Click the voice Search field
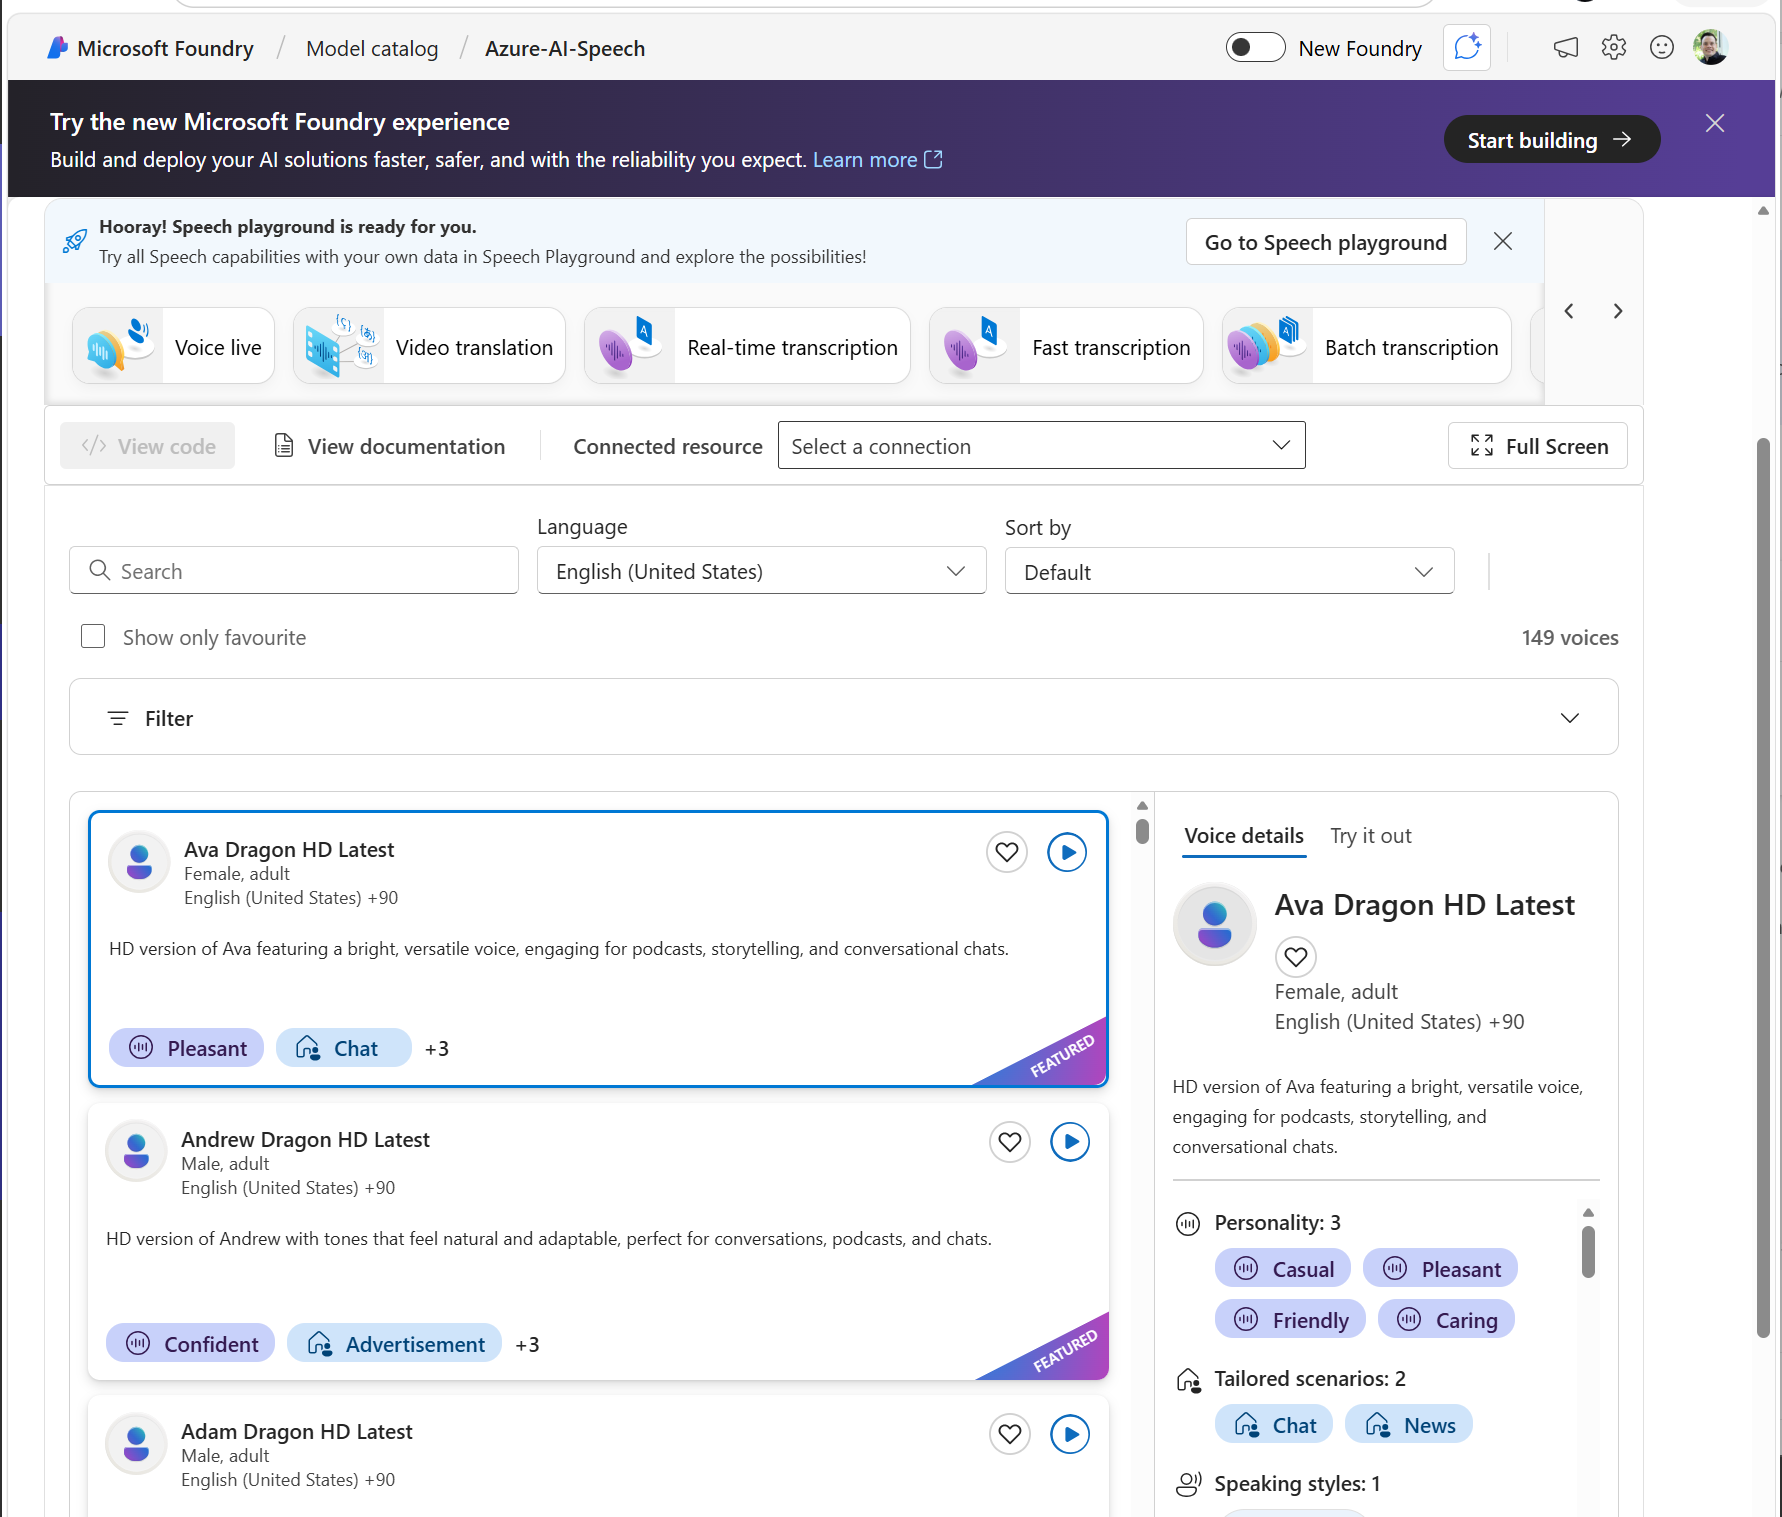 294,570
